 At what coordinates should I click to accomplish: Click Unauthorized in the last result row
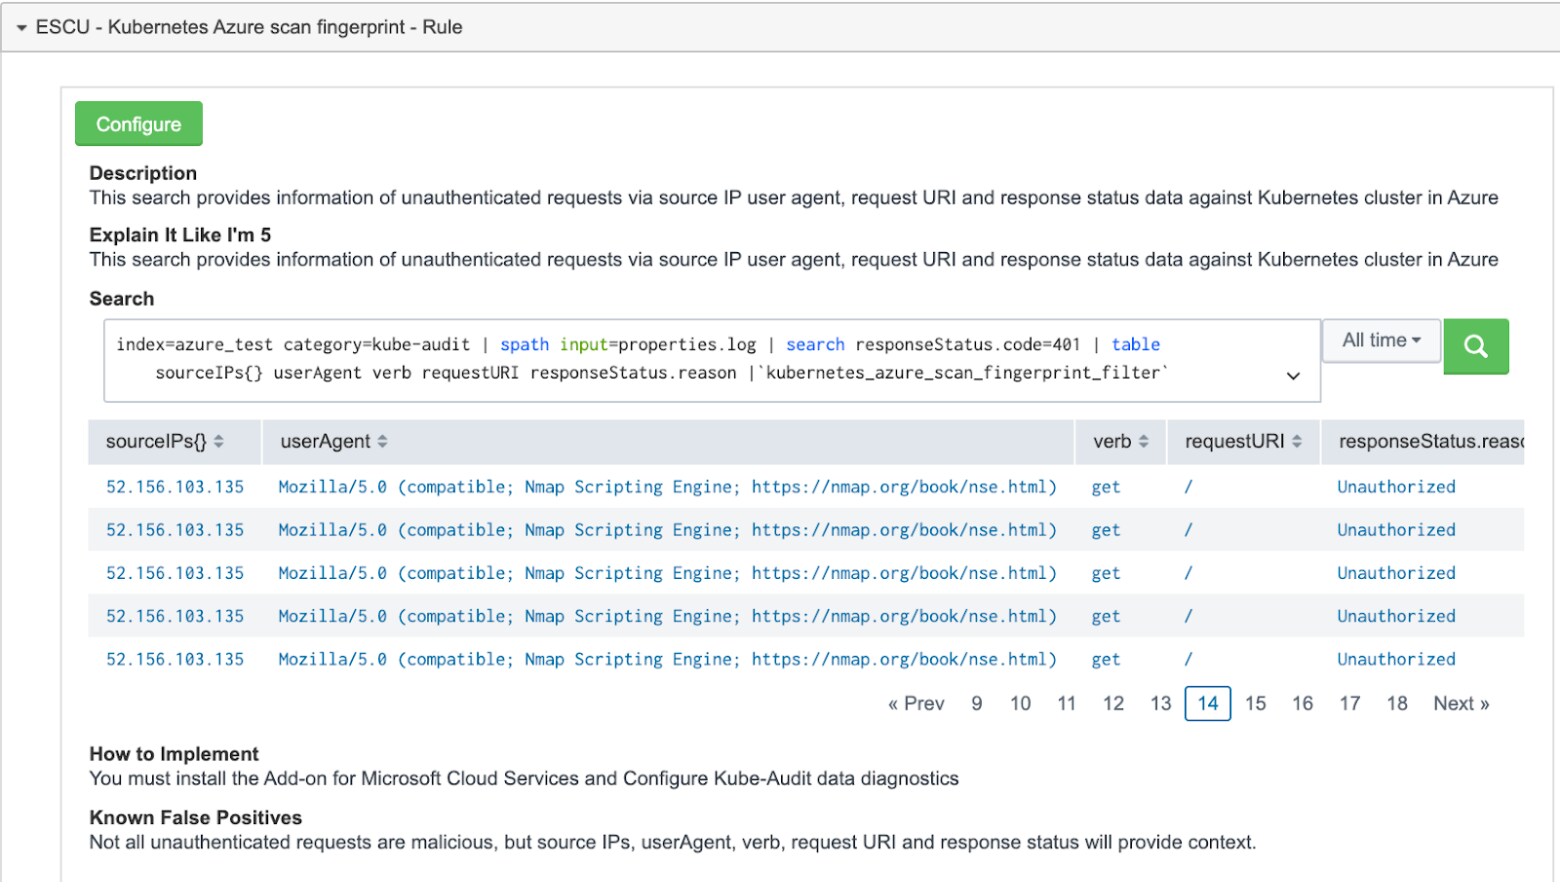click(1396, 659)
